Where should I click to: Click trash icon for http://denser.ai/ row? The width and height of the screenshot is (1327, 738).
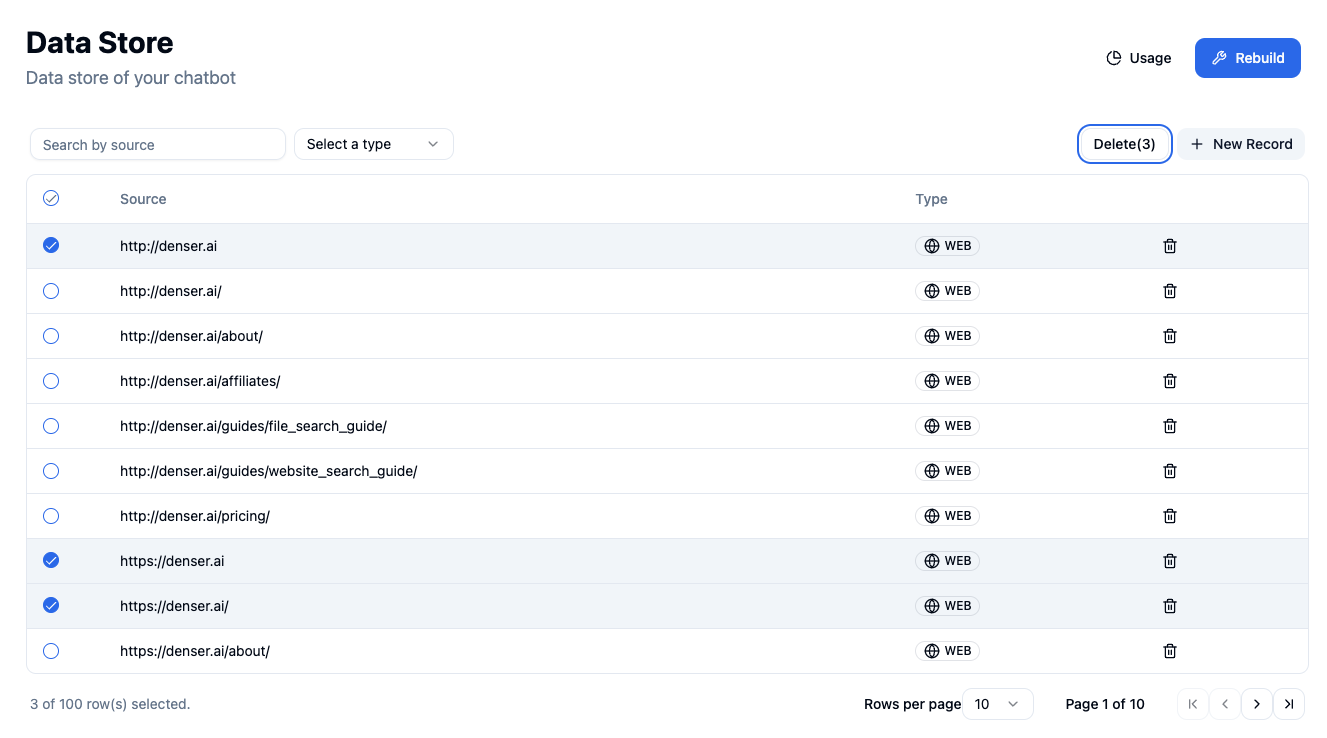pos(1169,291)
